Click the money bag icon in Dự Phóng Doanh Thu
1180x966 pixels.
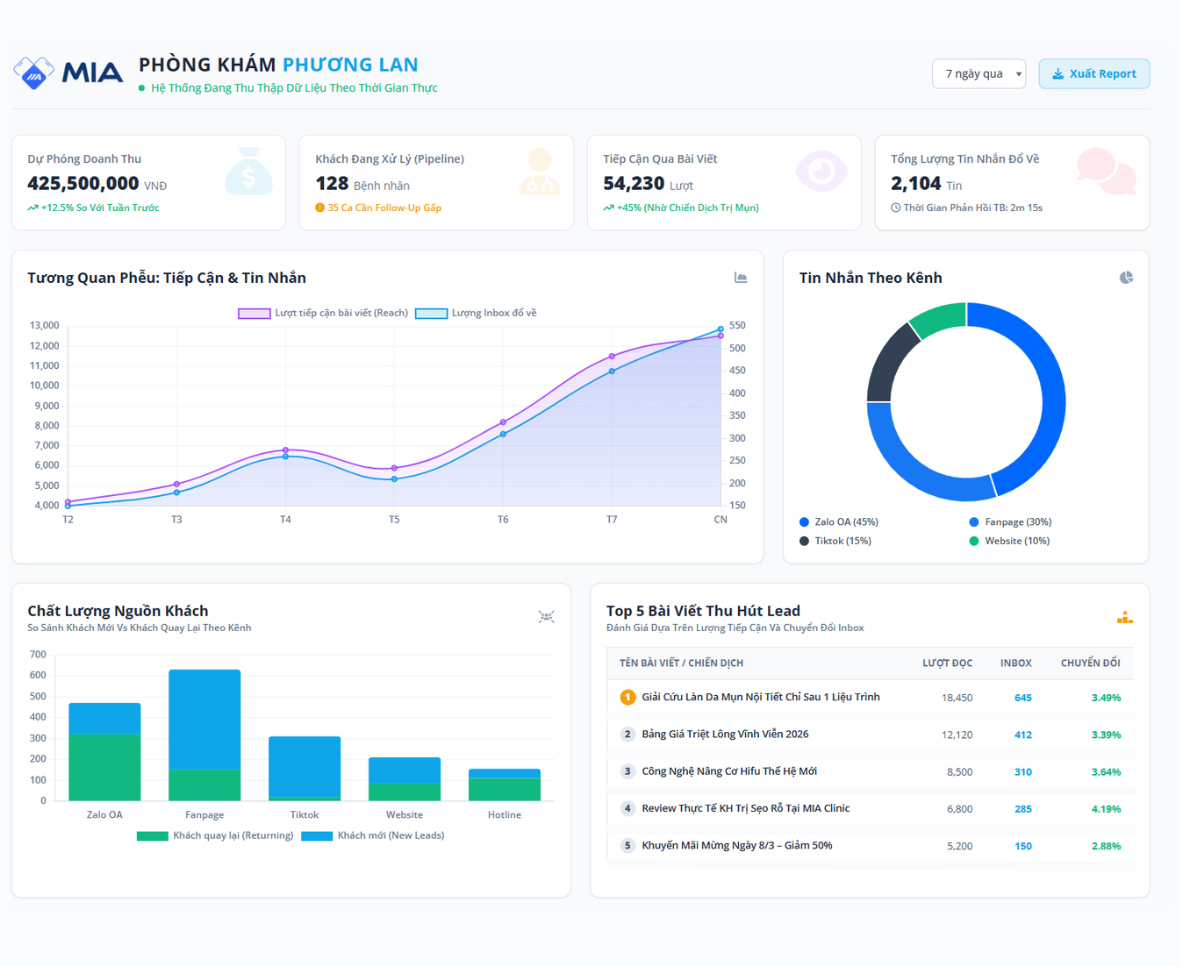(249, 172)
